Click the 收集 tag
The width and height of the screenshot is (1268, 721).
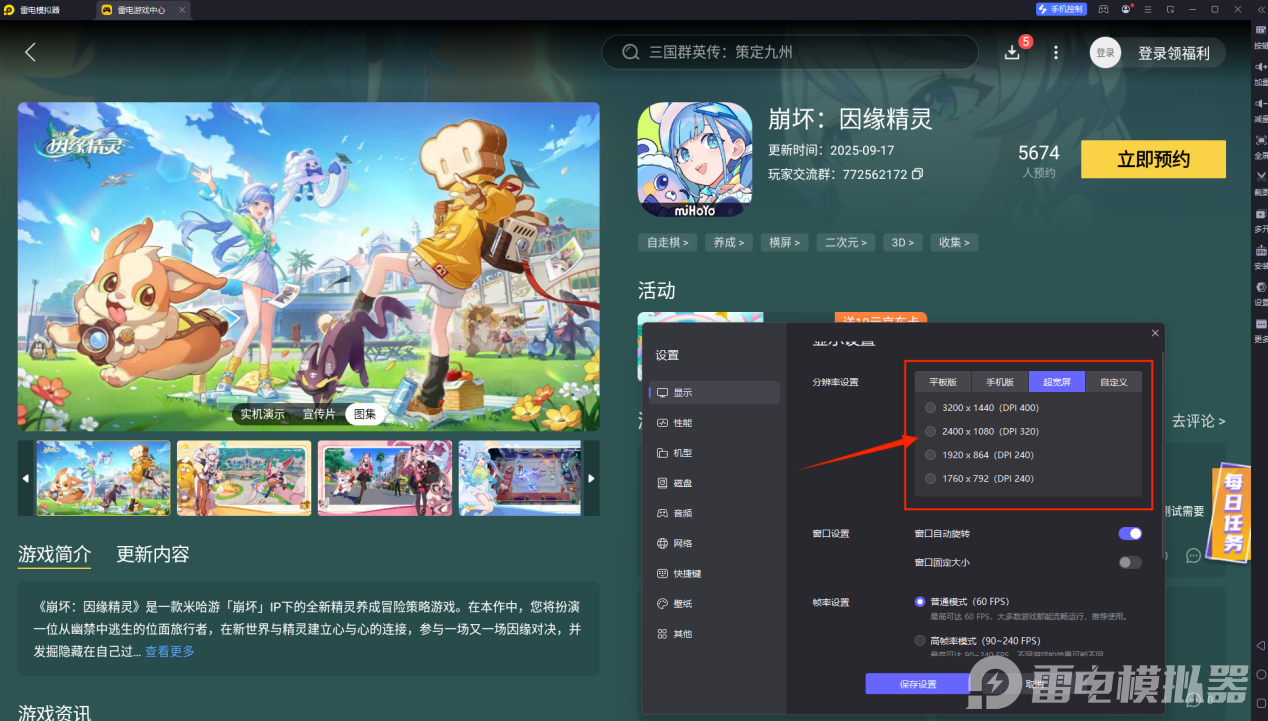[x=954, y=242]
